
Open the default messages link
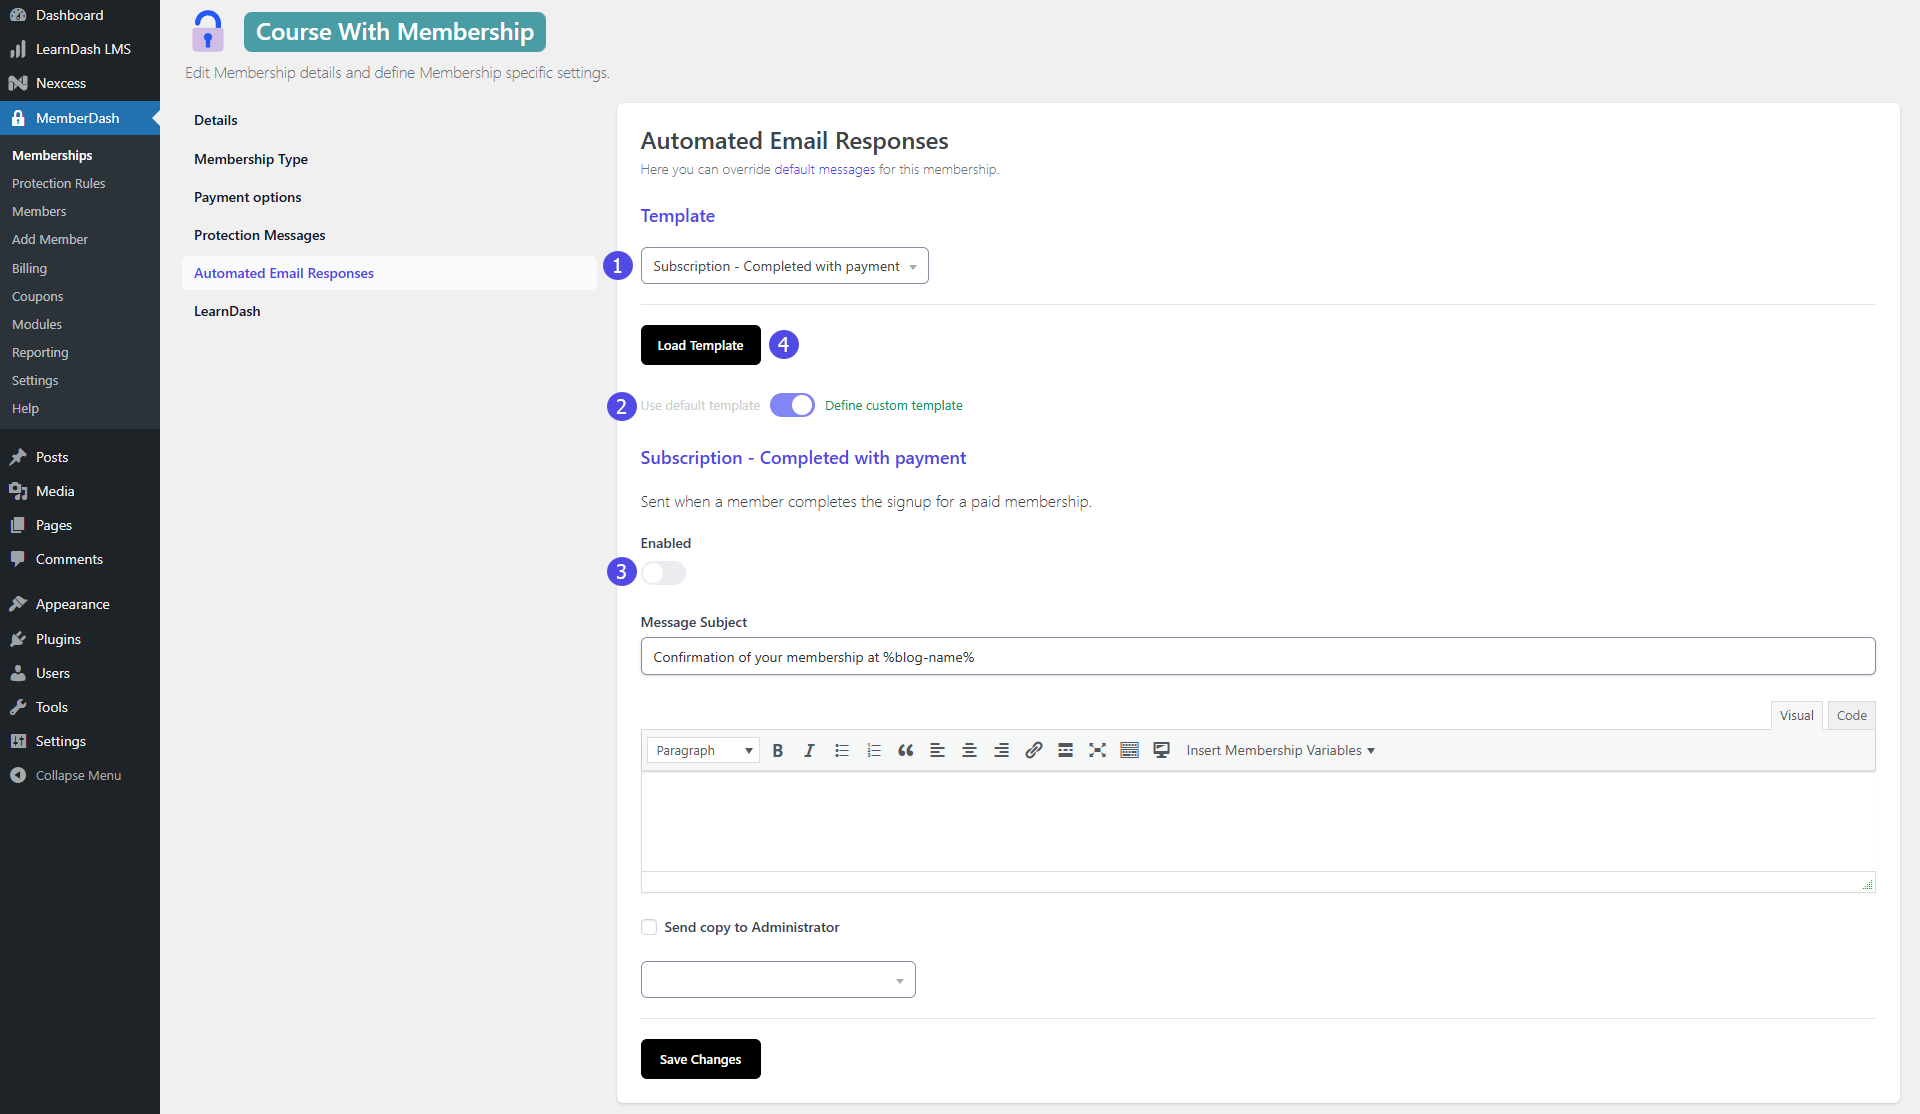click(825, 169)
